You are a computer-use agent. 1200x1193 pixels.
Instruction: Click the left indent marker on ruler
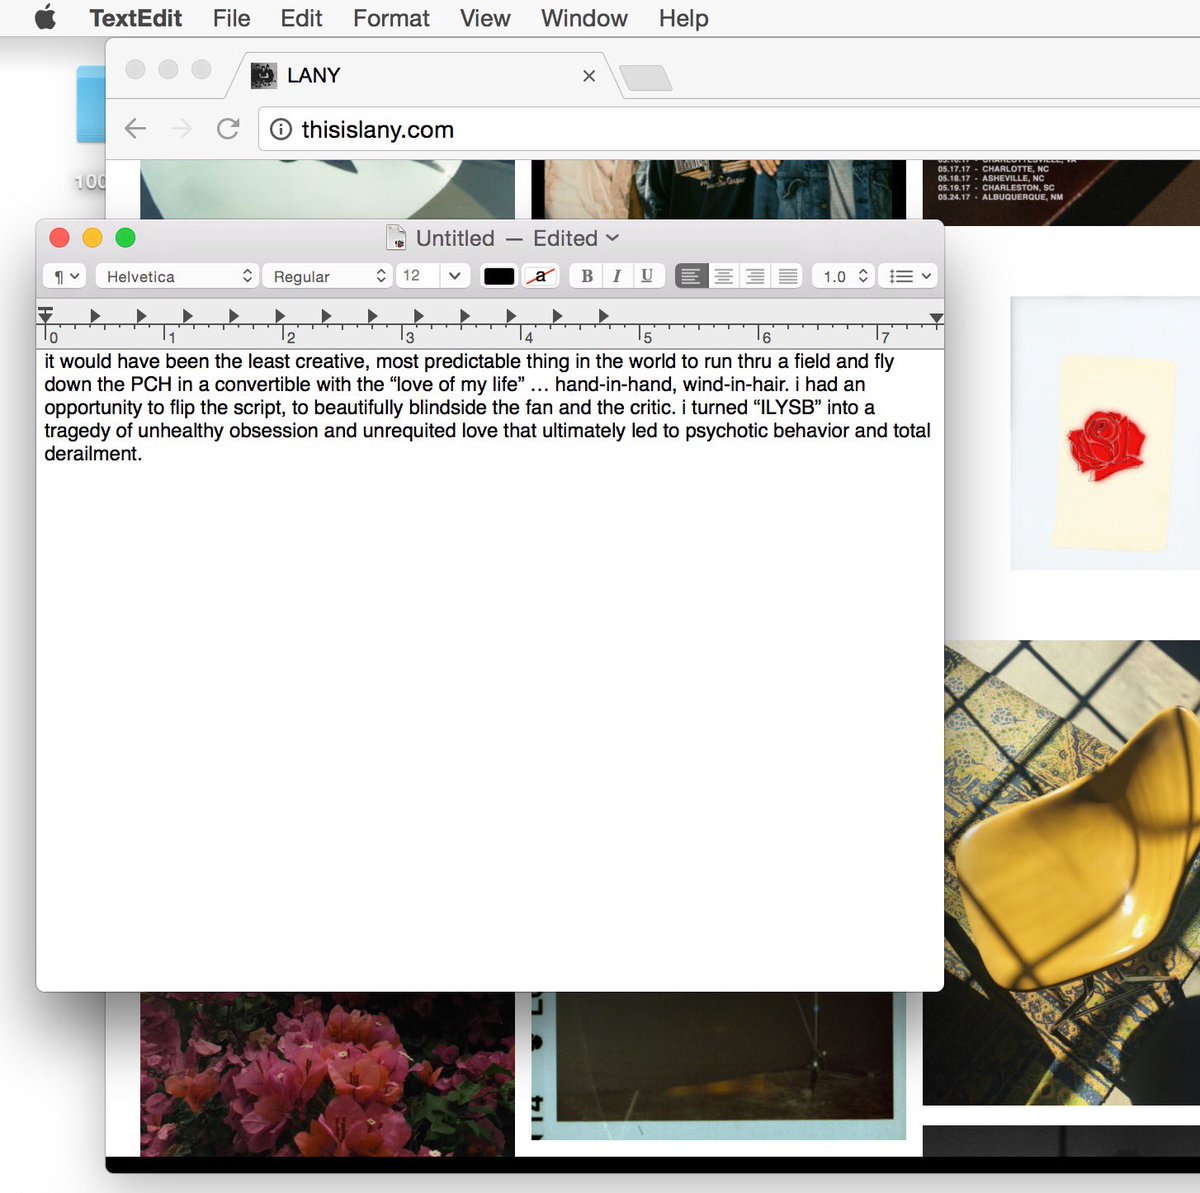45,315
